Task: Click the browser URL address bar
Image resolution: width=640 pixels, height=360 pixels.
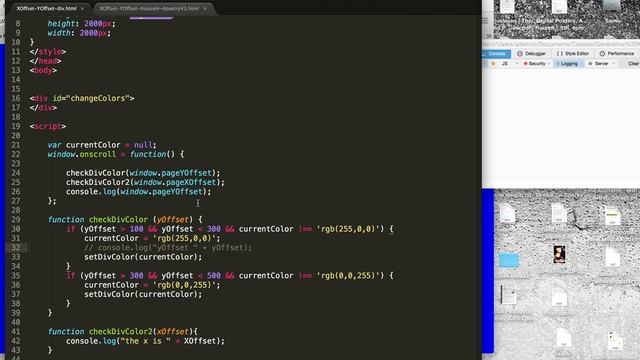Action: pos(561,44)
